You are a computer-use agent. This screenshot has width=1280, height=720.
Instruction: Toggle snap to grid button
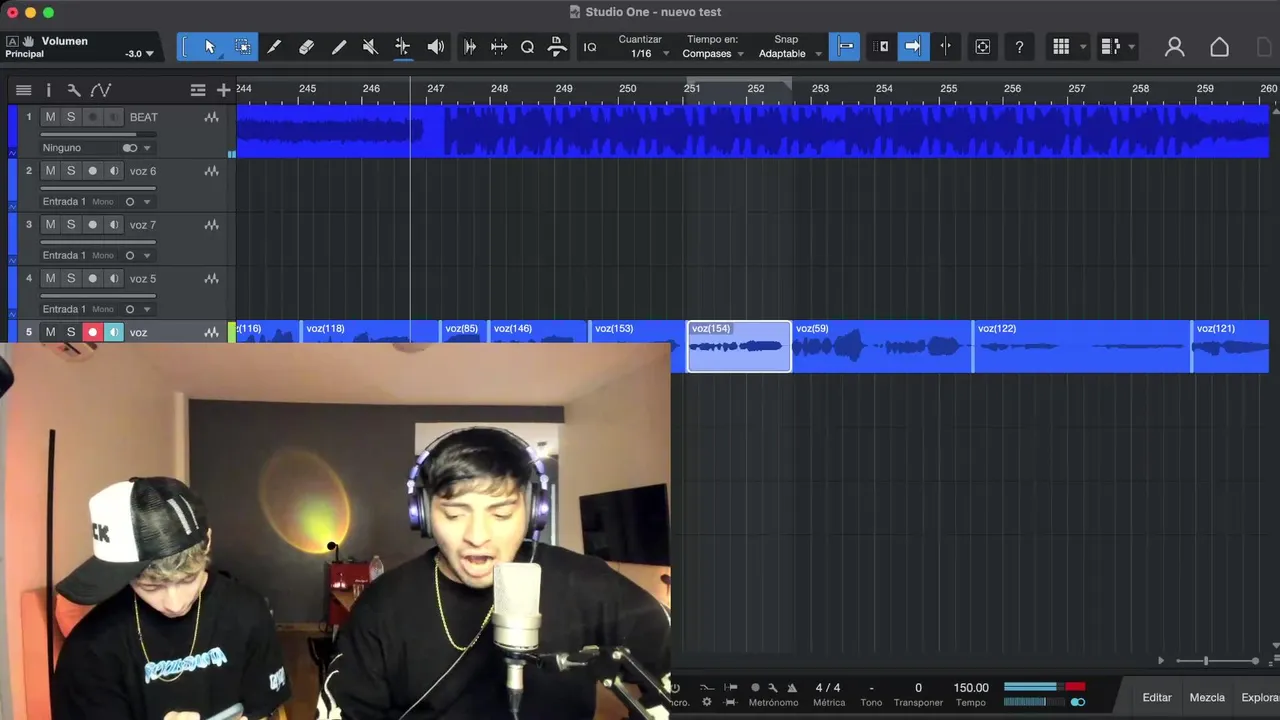pos(844,47)
